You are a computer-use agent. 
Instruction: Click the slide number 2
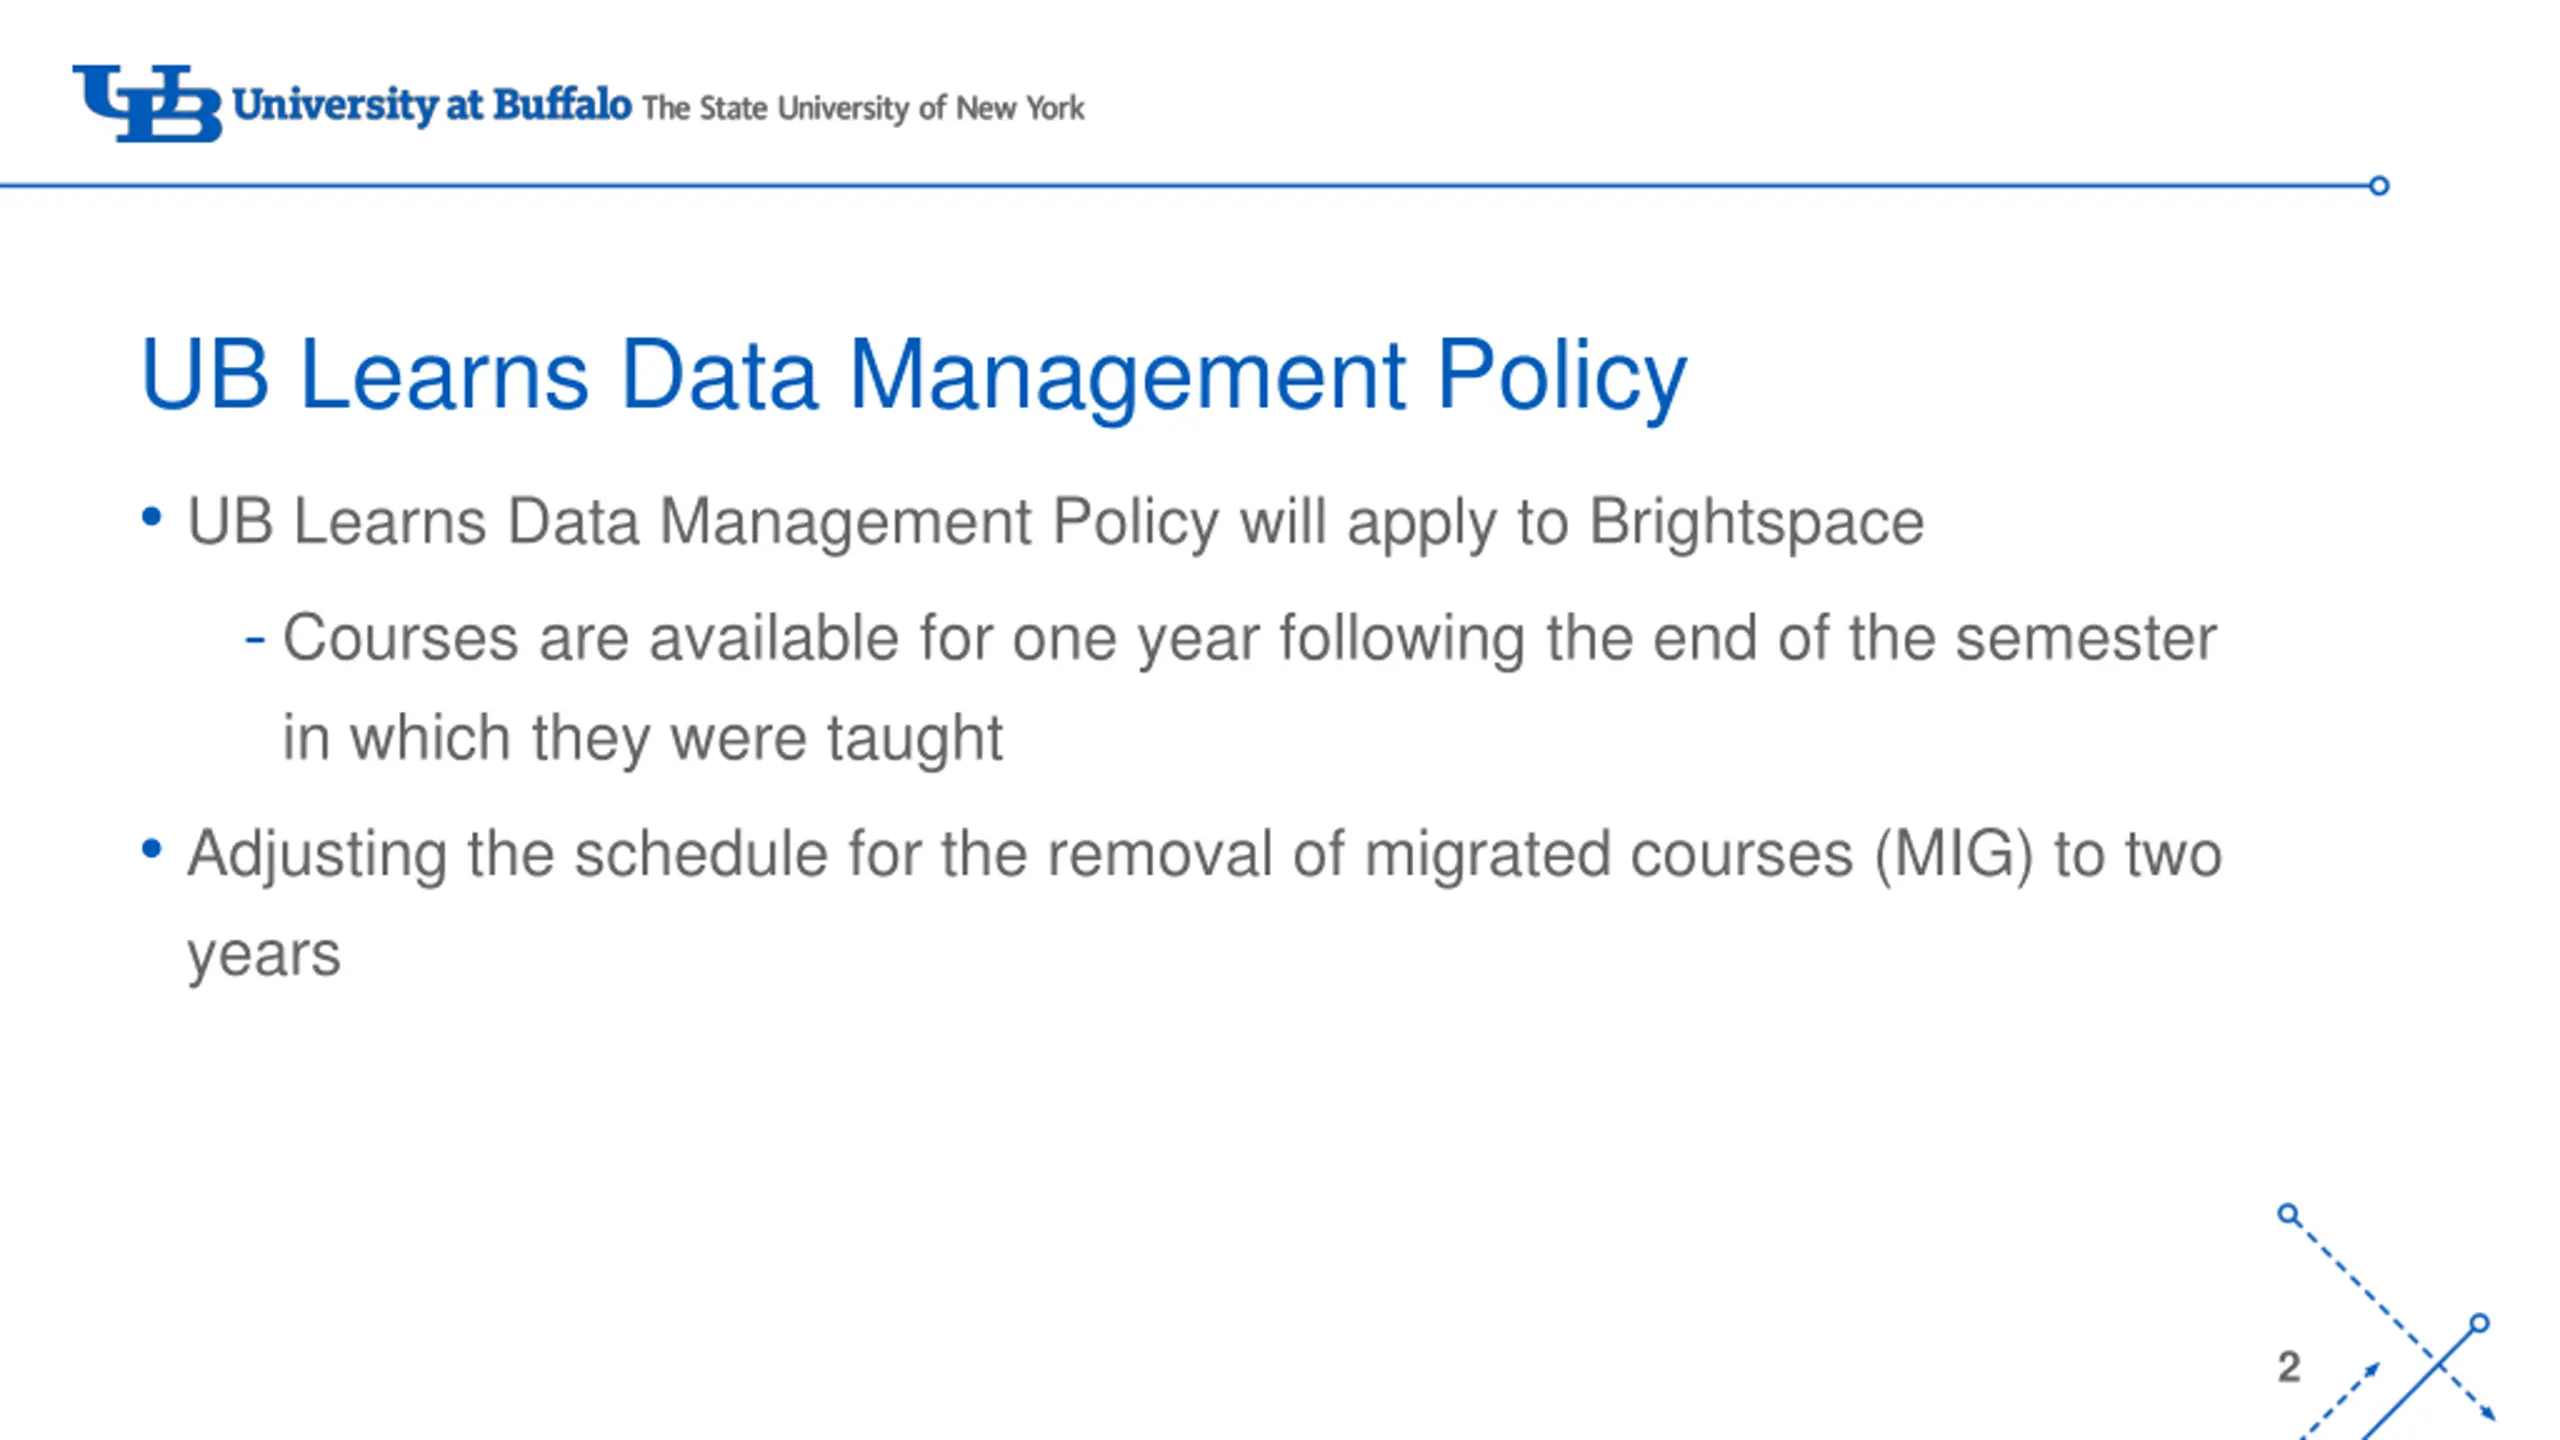[2289, 1367]
